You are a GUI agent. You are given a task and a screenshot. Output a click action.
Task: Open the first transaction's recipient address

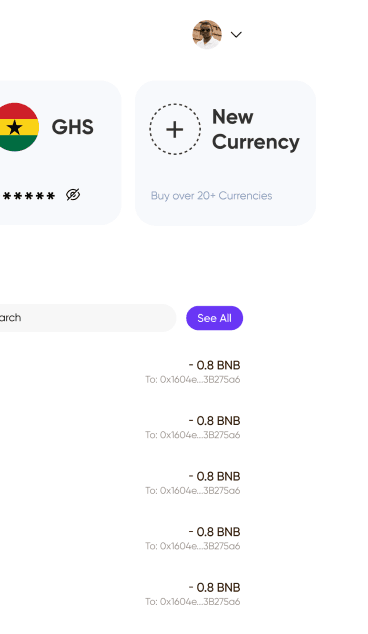pos(193,380)
